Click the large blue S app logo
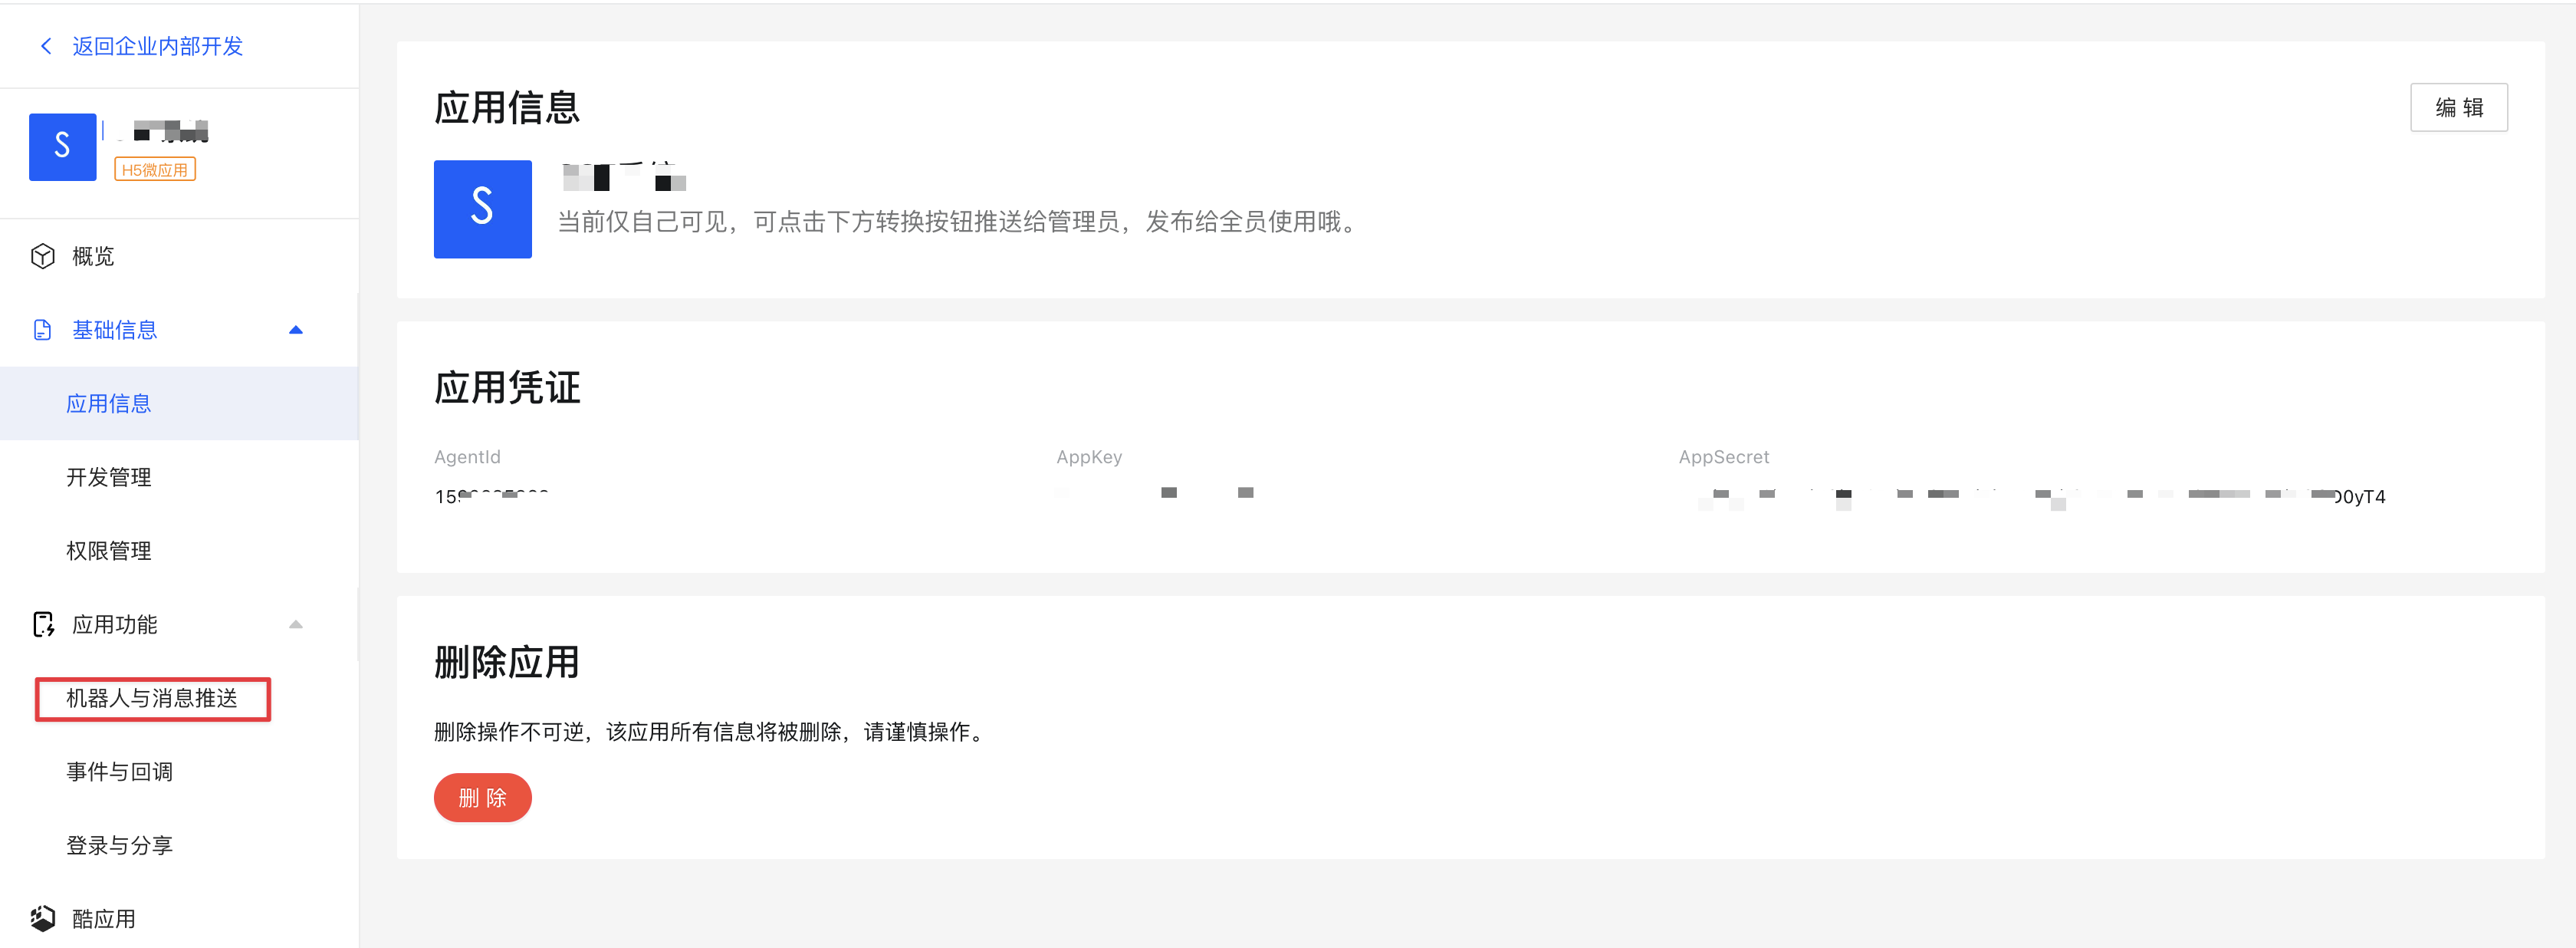The height and width of the screenshot is (948, 2576). pos(482,209)
